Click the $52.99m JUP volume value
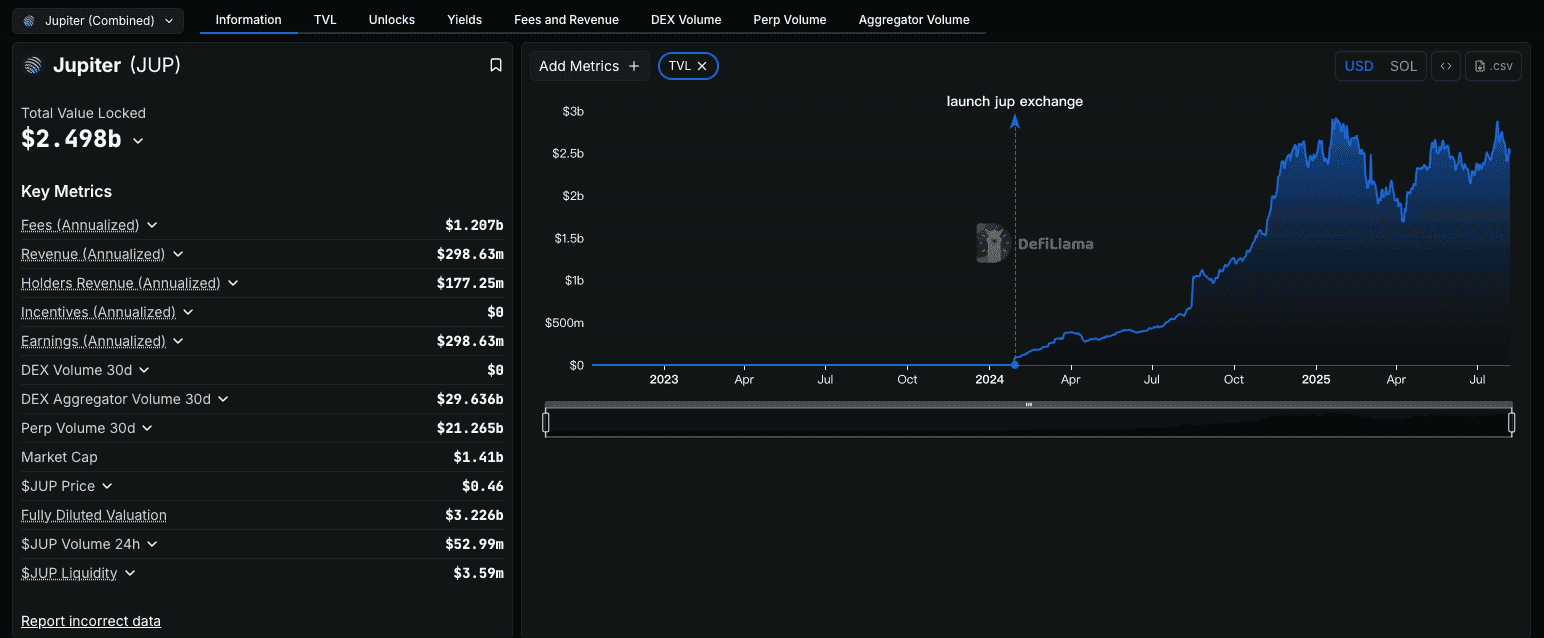 [x=474, y=544]
